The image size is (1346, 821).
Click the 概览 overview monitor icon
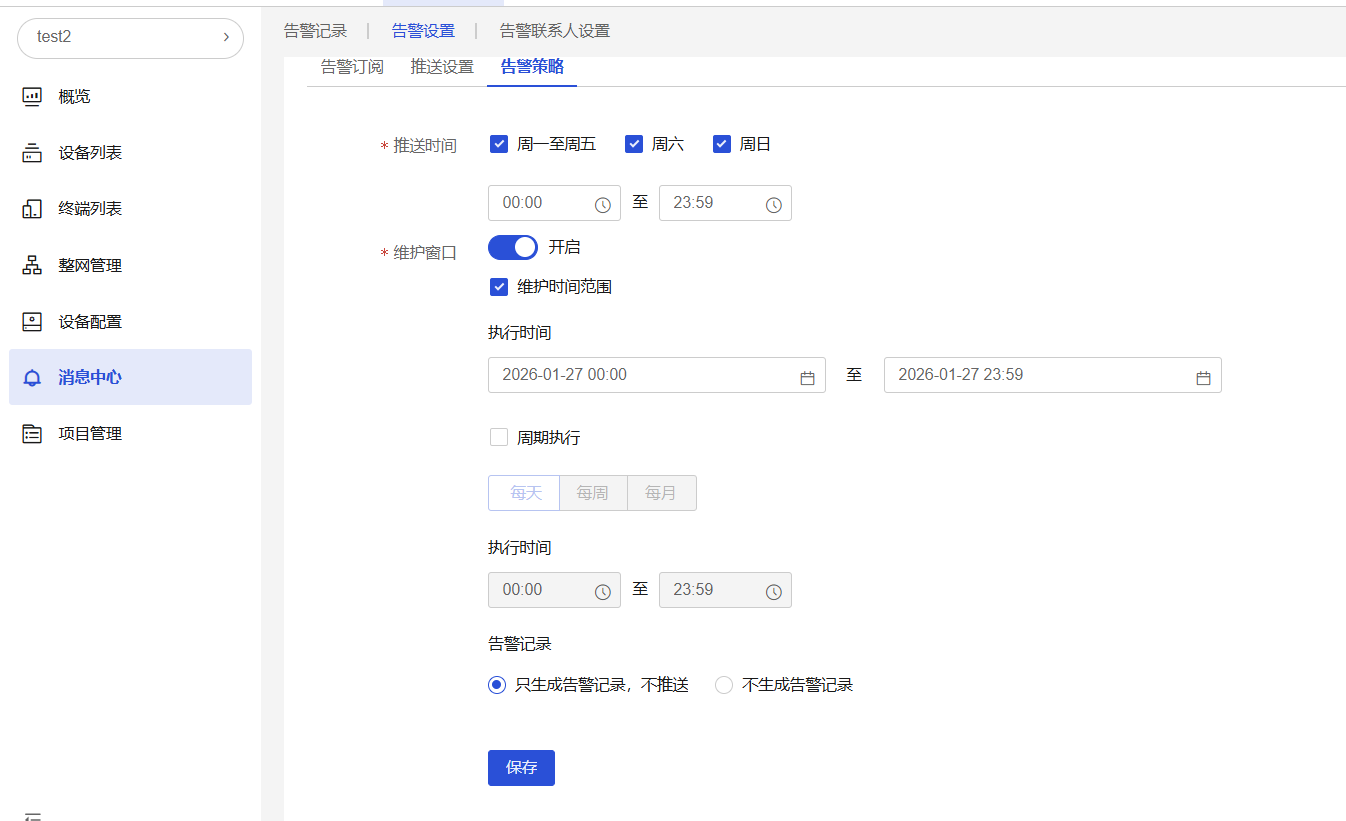tap(32, 97)
